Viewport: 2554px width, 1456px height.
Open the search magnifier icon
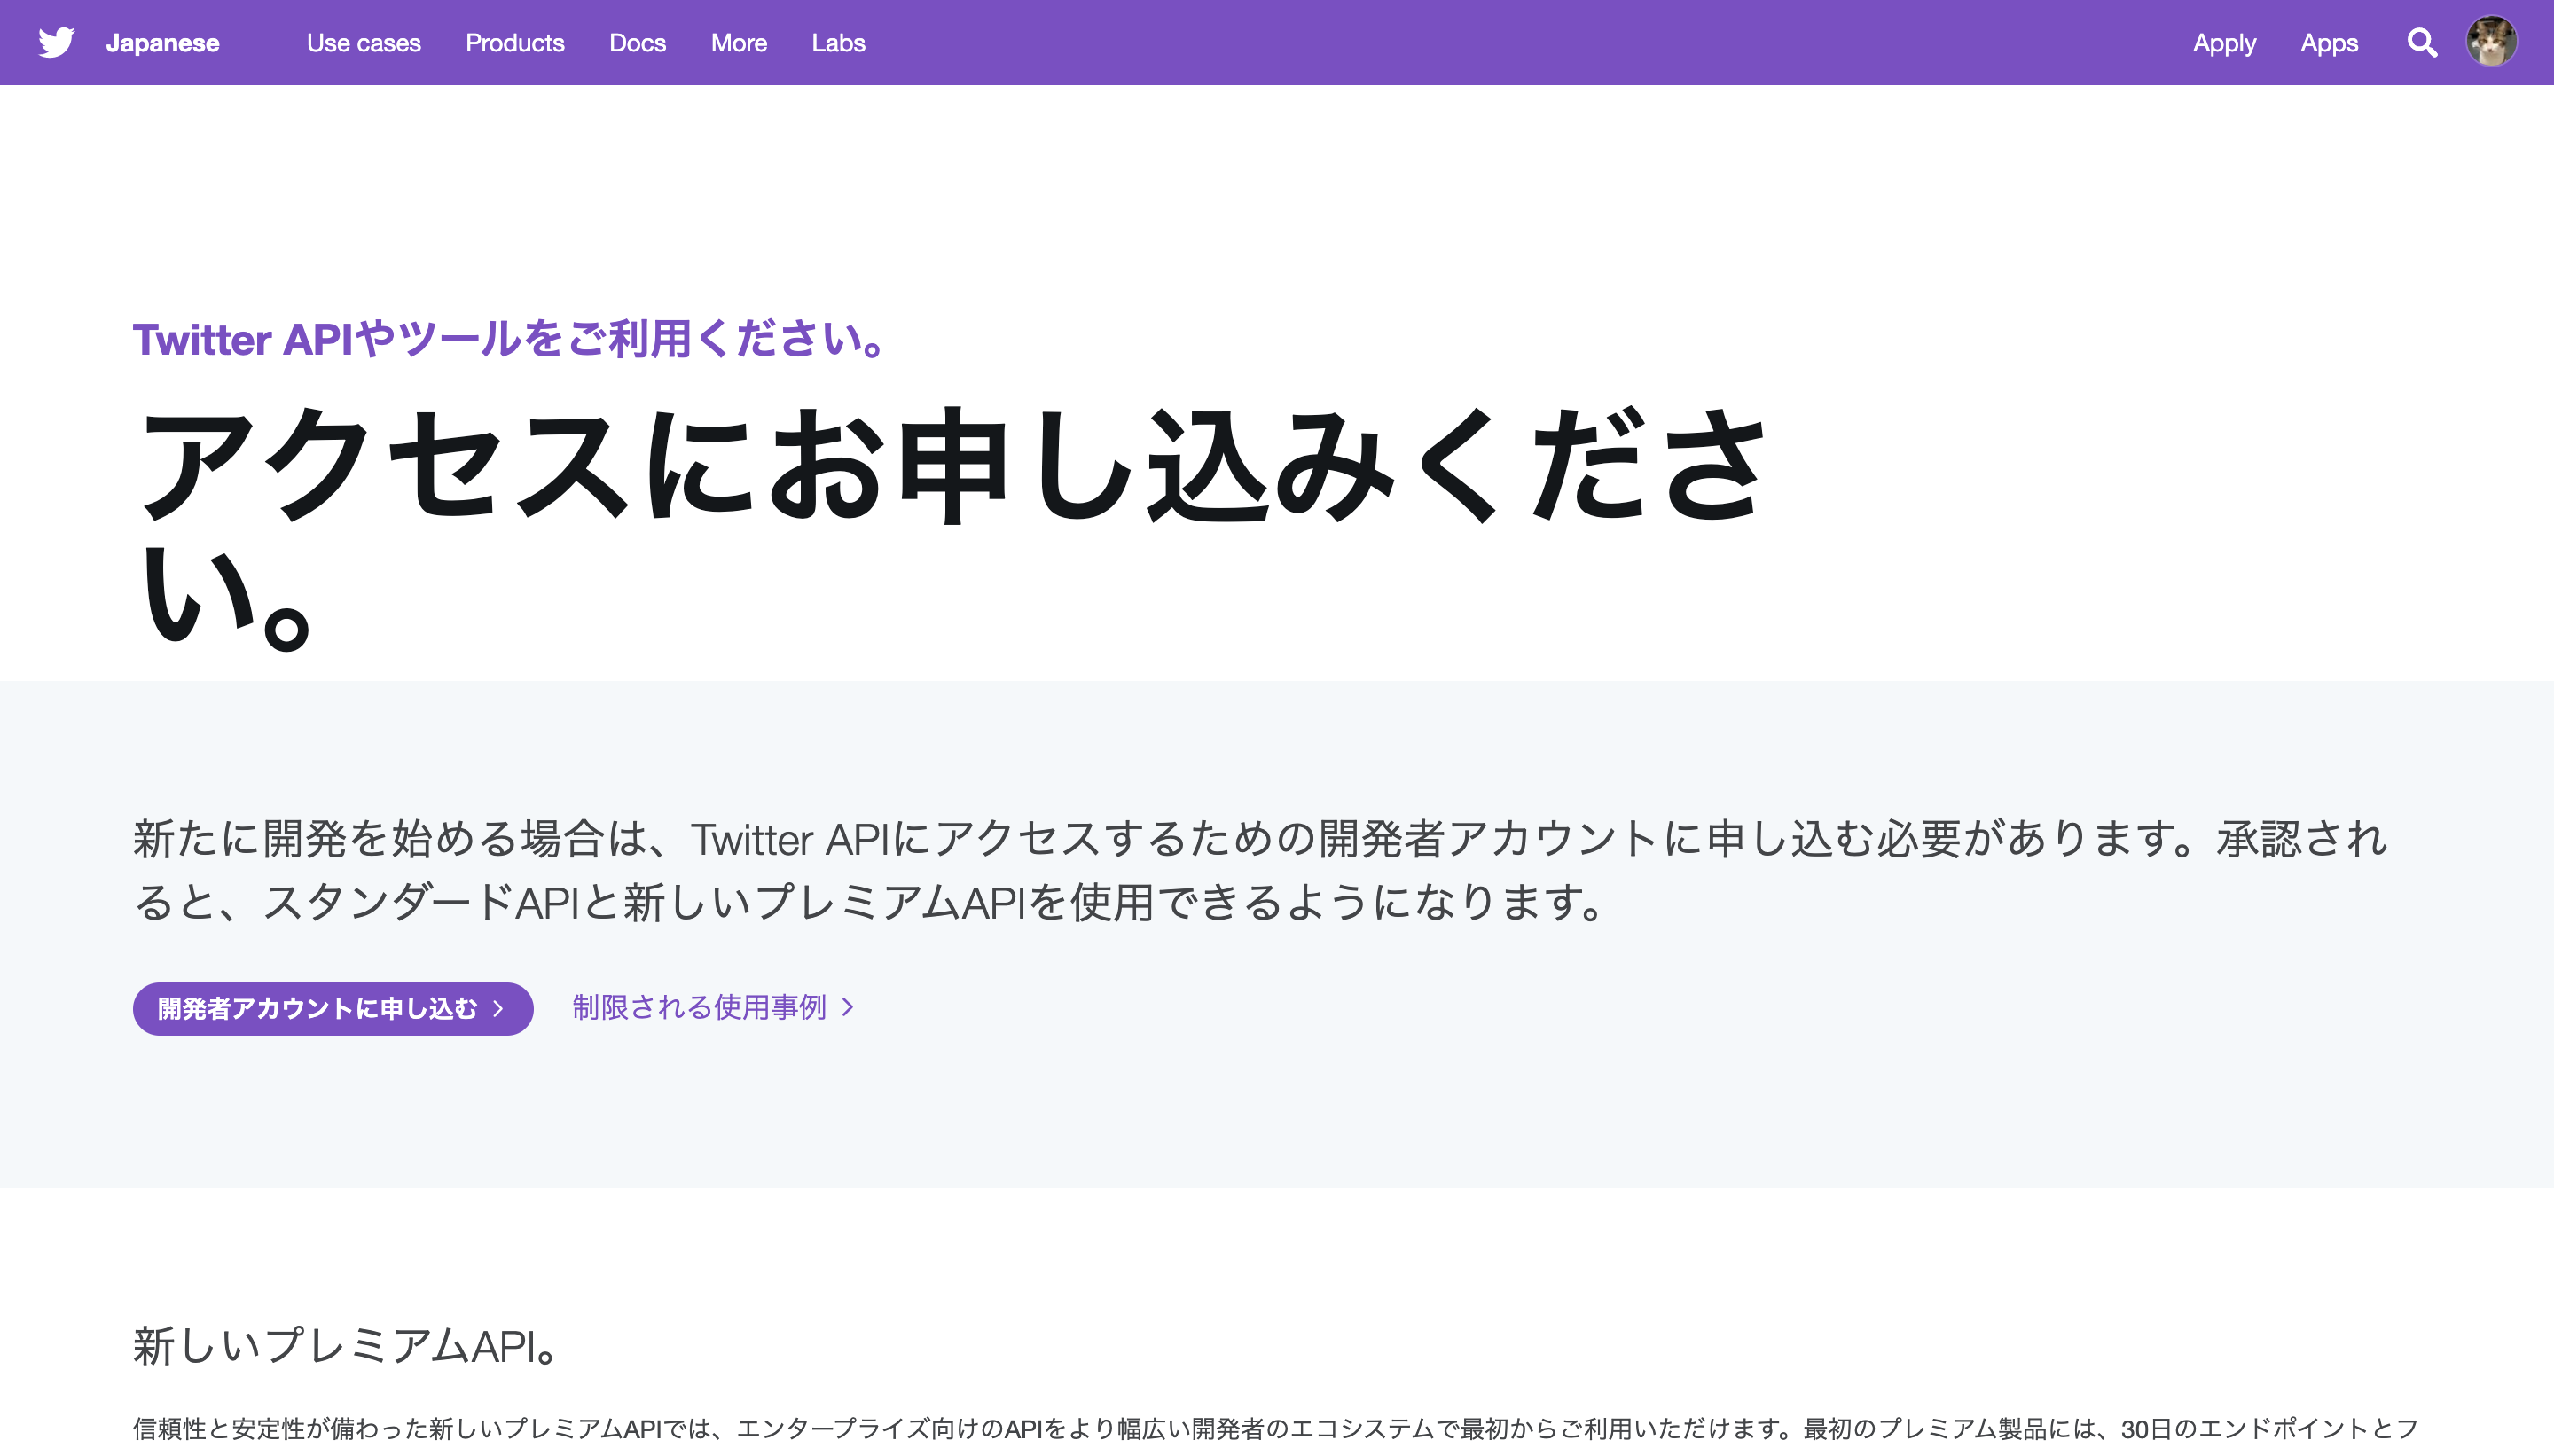[x=2421, y=43]
